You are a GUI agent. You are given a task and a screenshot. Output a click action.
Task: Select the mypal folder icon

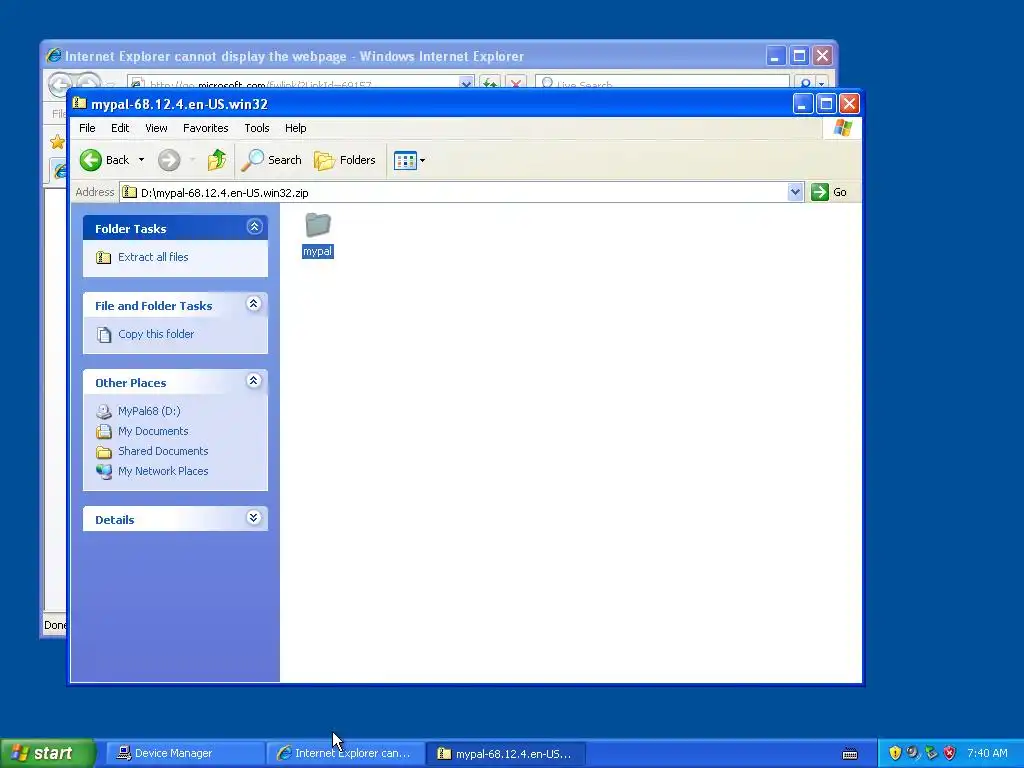(318, 225)
